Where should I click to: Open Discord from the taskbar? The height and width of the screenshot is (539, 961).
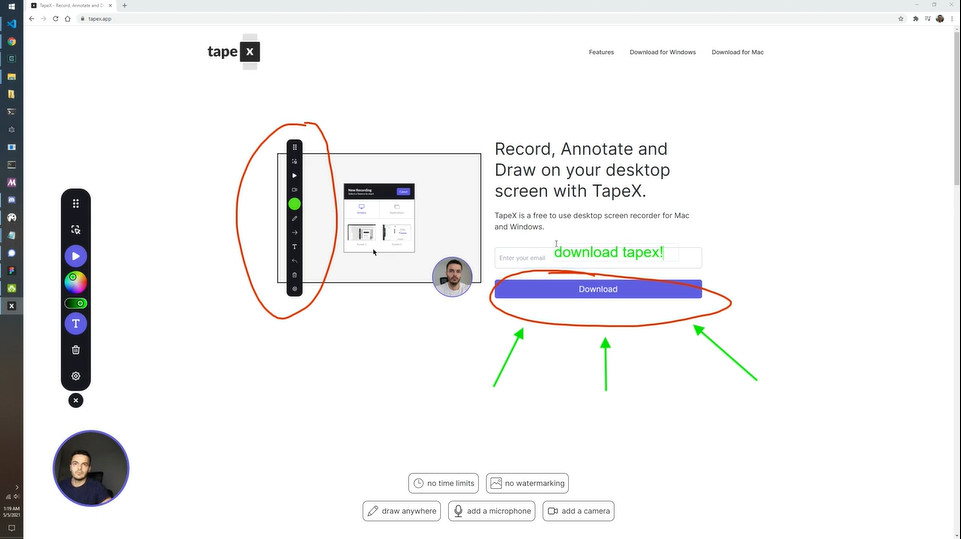tap(12, 200)
